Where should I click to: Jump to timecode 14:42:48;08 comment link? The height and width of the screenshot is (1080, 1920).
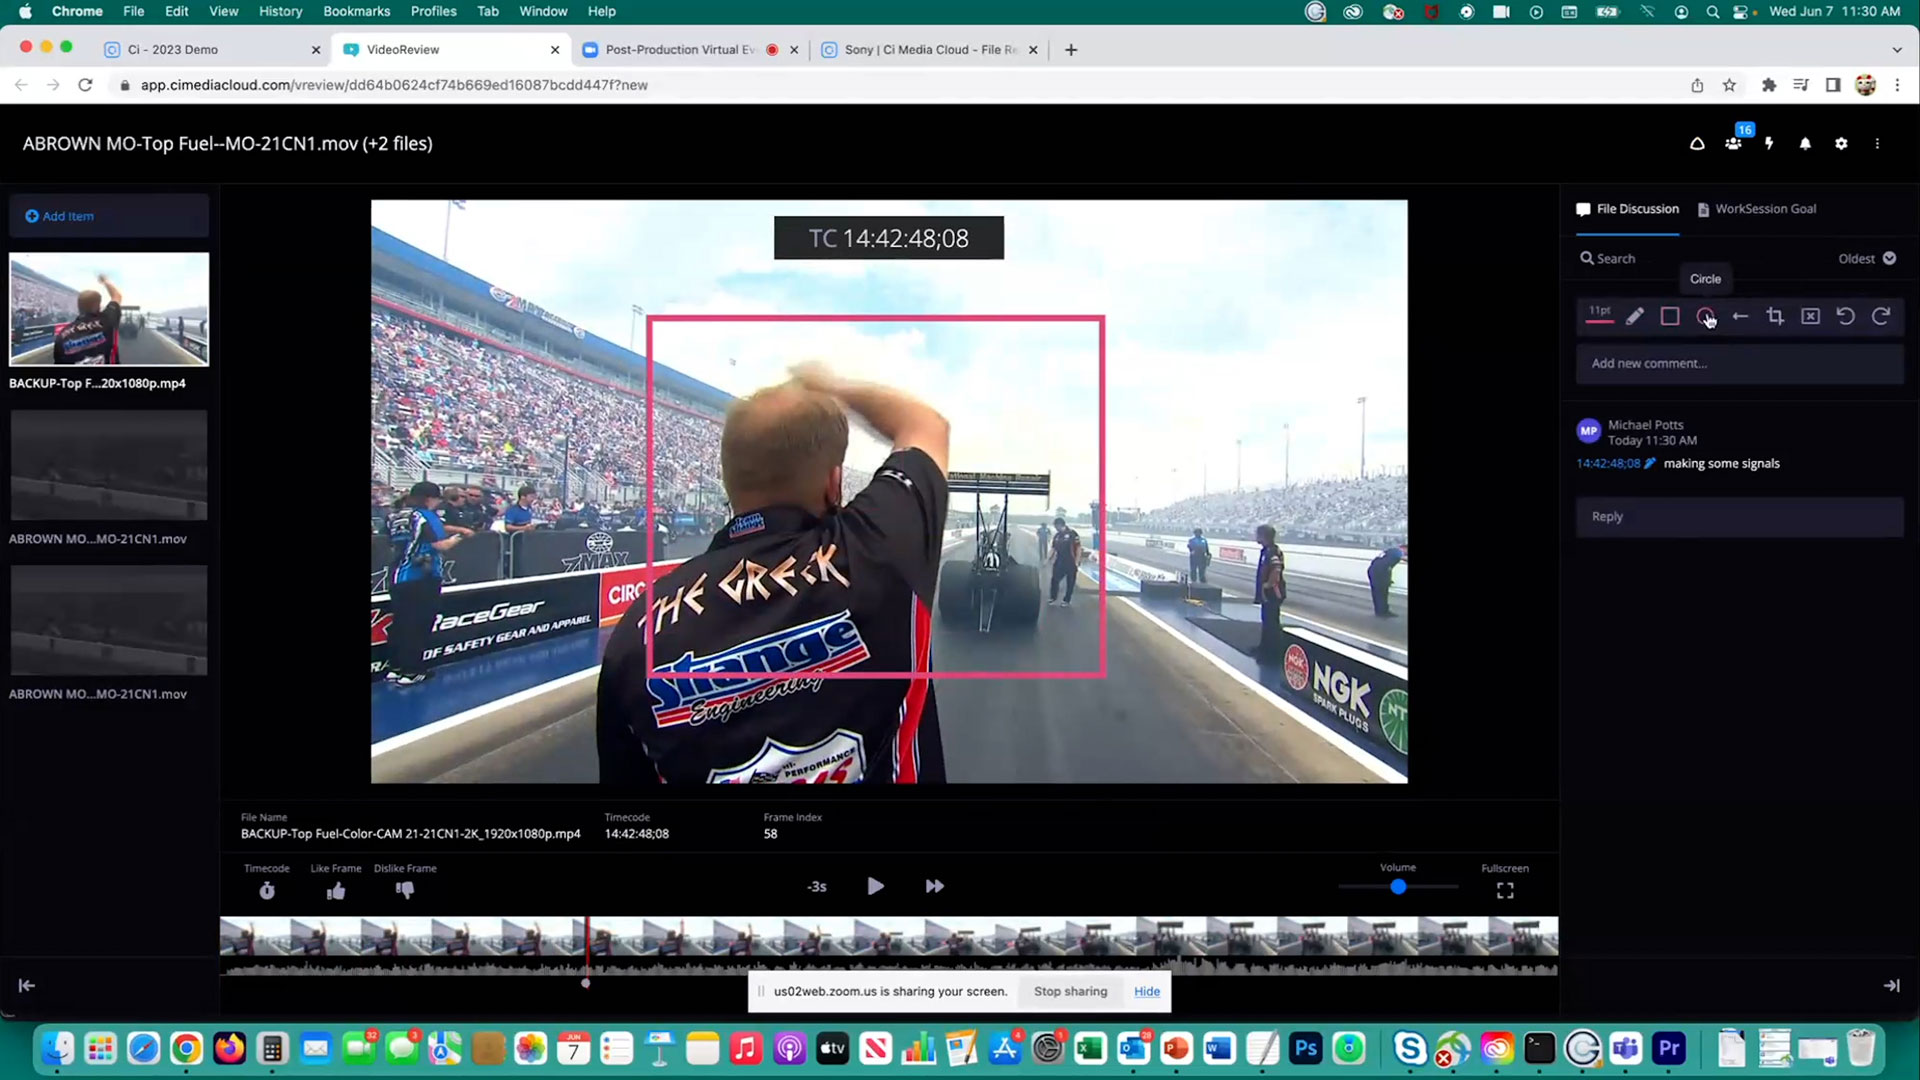[1608, 464]
